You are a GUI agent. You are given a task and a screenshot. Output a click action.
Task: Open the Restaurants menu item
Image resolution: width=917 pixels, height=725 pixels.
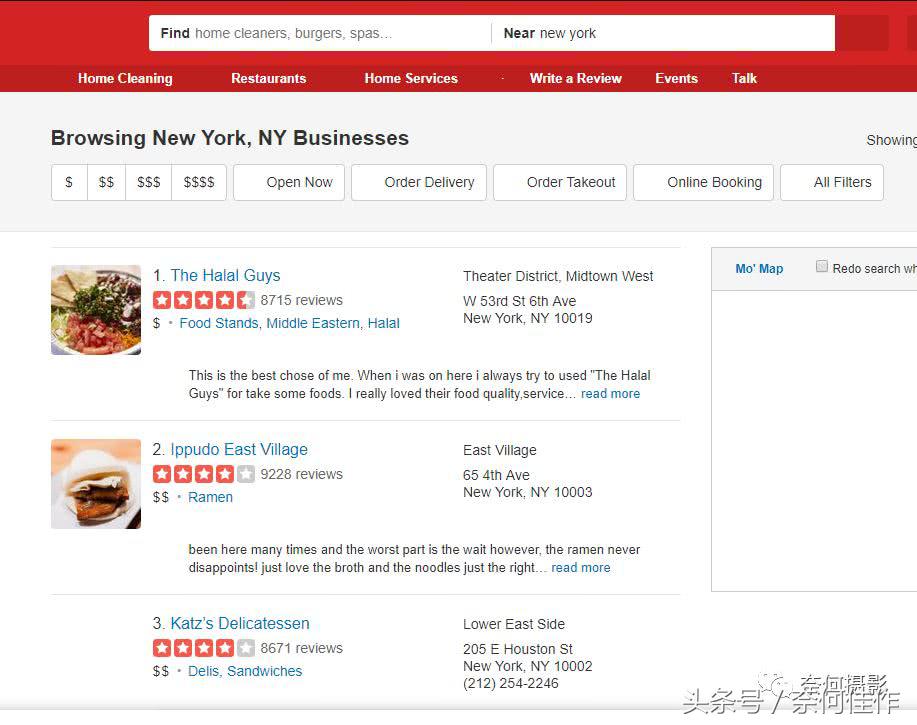268,78
